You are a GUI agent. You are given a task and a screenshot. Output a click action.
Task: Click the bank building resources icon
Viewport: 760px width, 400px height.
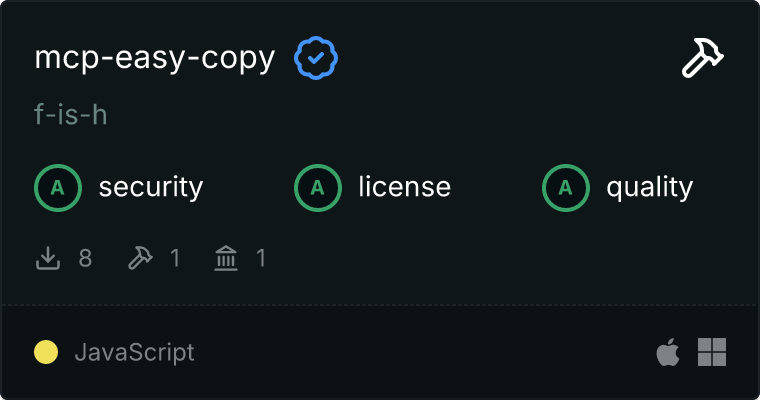pos(226,258)
